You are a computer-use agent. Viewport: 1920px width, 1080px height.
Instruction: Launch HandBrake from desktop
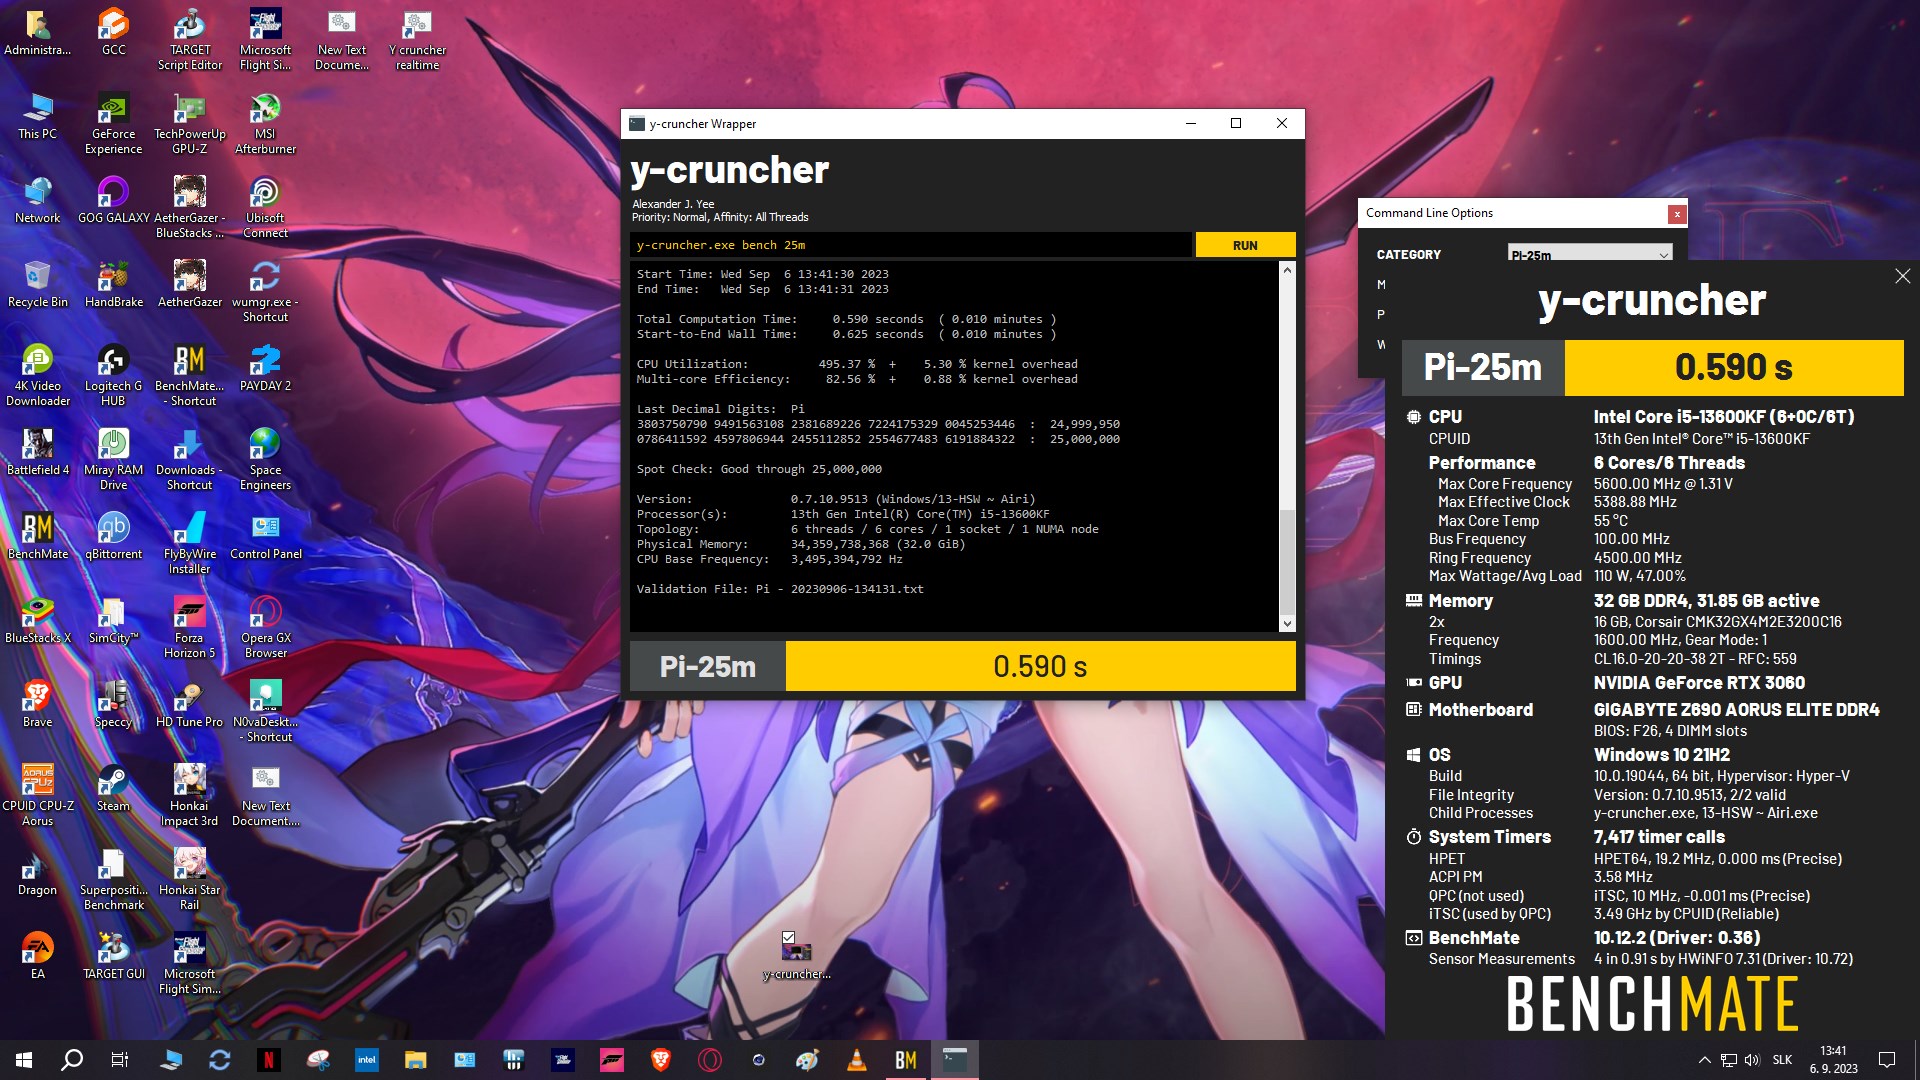pos(113,284)
